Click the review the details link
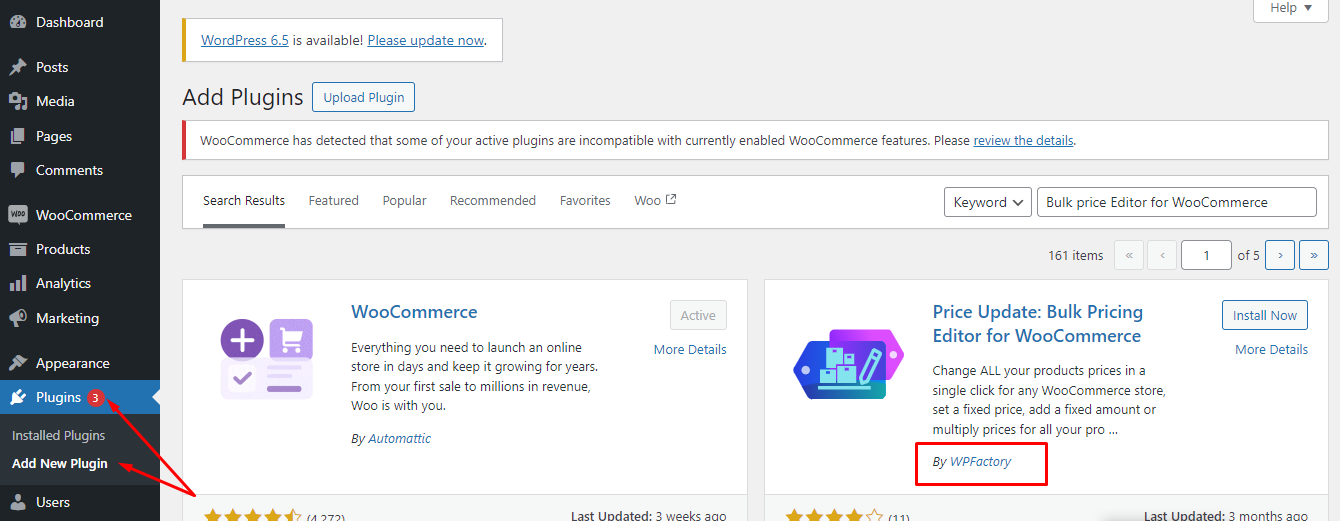 (x=1023, y=140)
